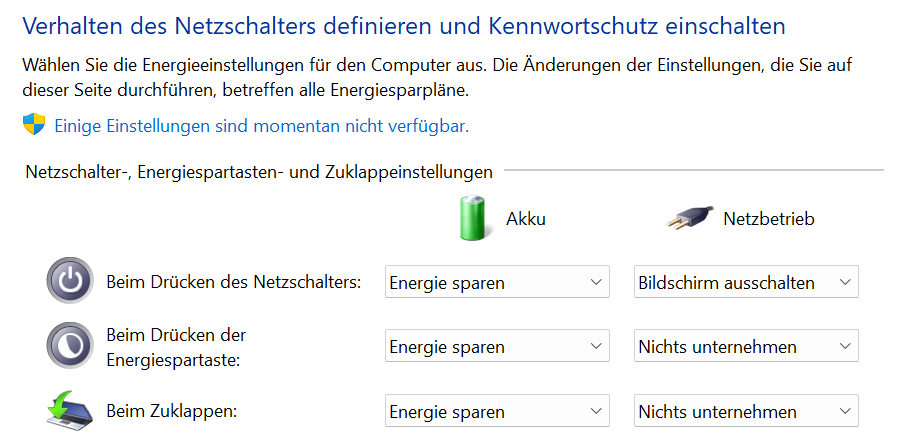Click the 'Beim Drücken des Netzschalters' label

[233, 283]
